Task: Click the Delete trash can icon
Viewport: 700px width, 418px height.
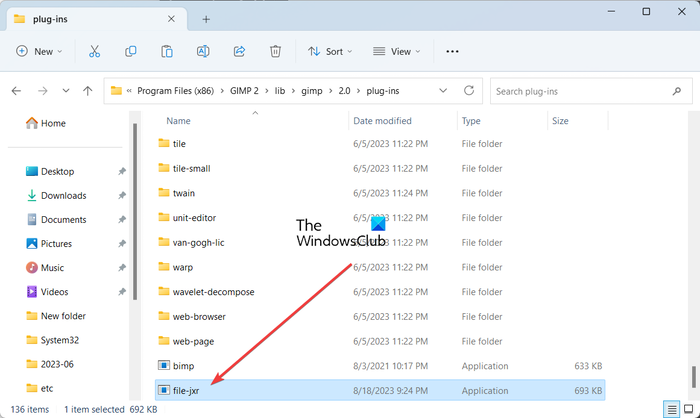Action: [275, 51]
